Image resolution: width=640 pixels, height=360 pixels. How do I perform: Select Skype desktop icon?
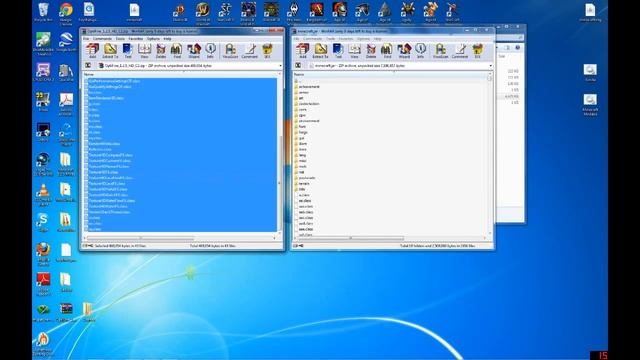pyautogui.click(x=43, y=222)
